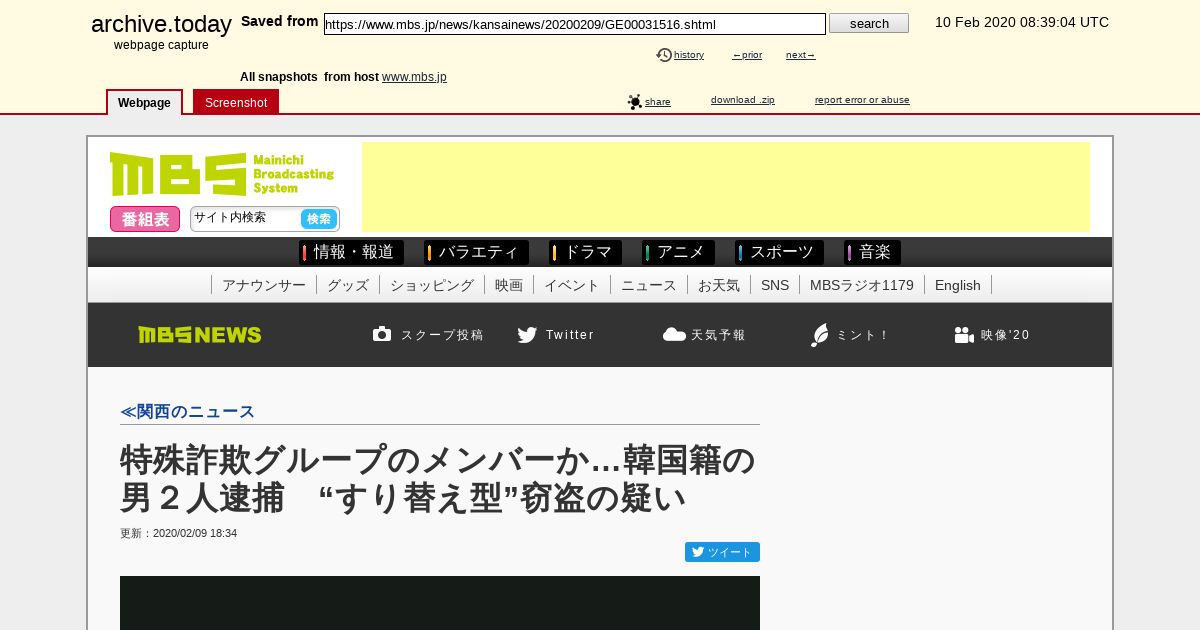Select グッズ in the sub menu
Image resolution: width=1200 pixels, height=630 pixels.
coord(348,285)
